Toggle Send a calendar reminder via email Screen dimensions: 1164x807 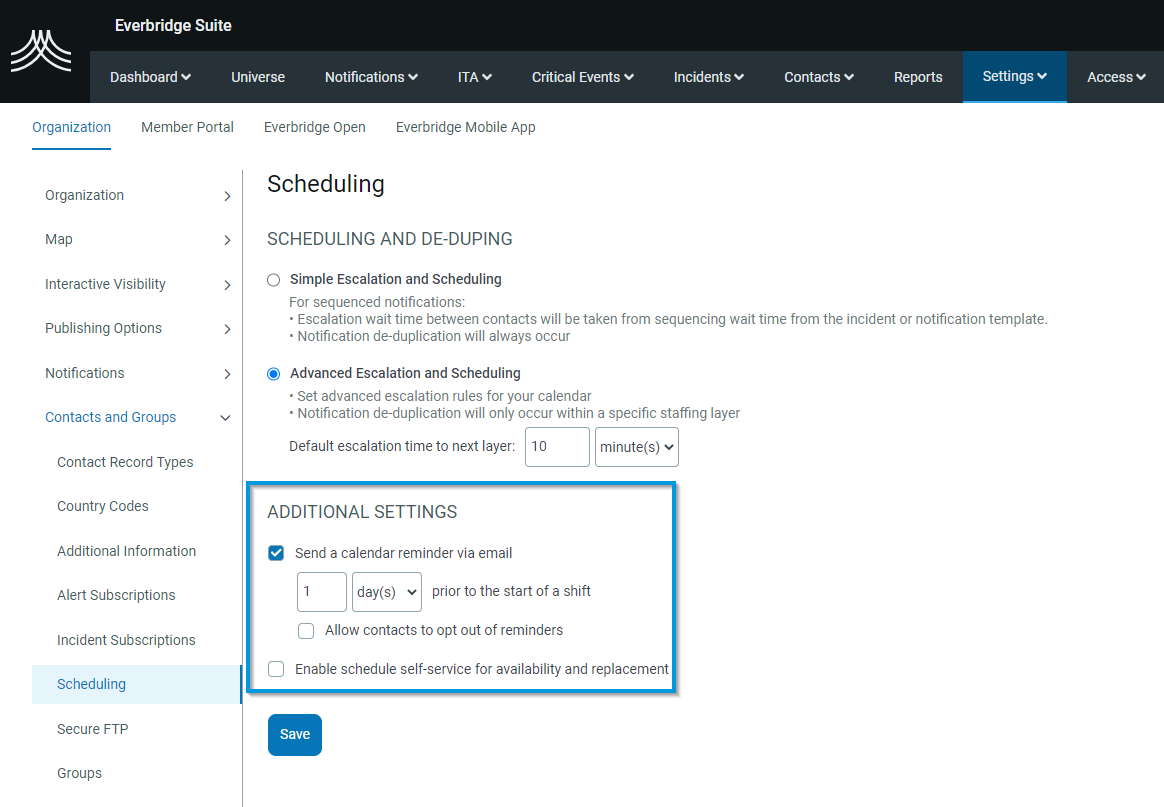click(276, 553)
